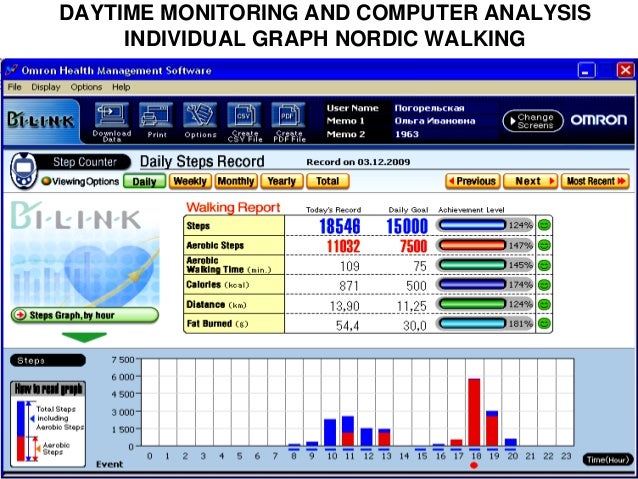This screenshot has height=479, width=638.
Task: Switch to the Monthly view
Action: pyautogui.click(x=236, y=181)
